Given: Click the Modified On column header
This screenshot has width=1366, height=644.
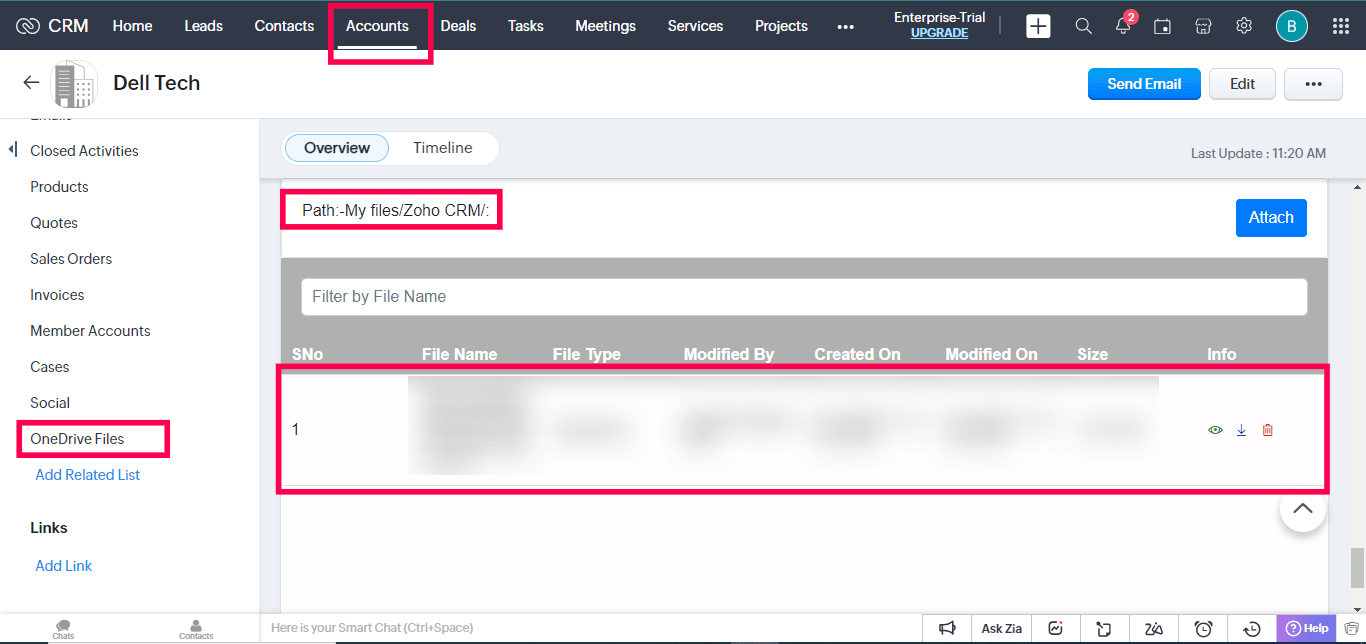Looking at the screenshot, I should [x=991, y=354].
